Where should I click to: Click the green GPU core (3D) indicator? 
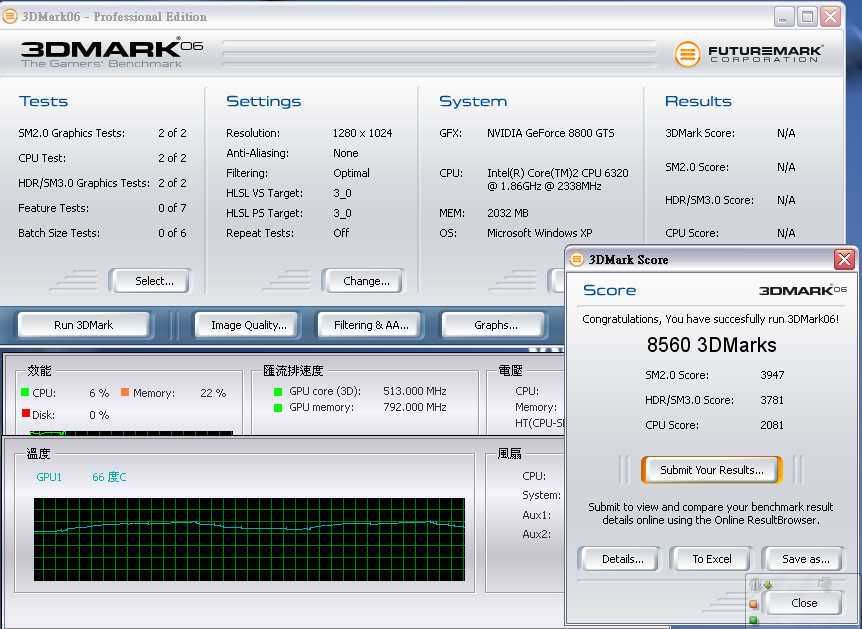278,391
